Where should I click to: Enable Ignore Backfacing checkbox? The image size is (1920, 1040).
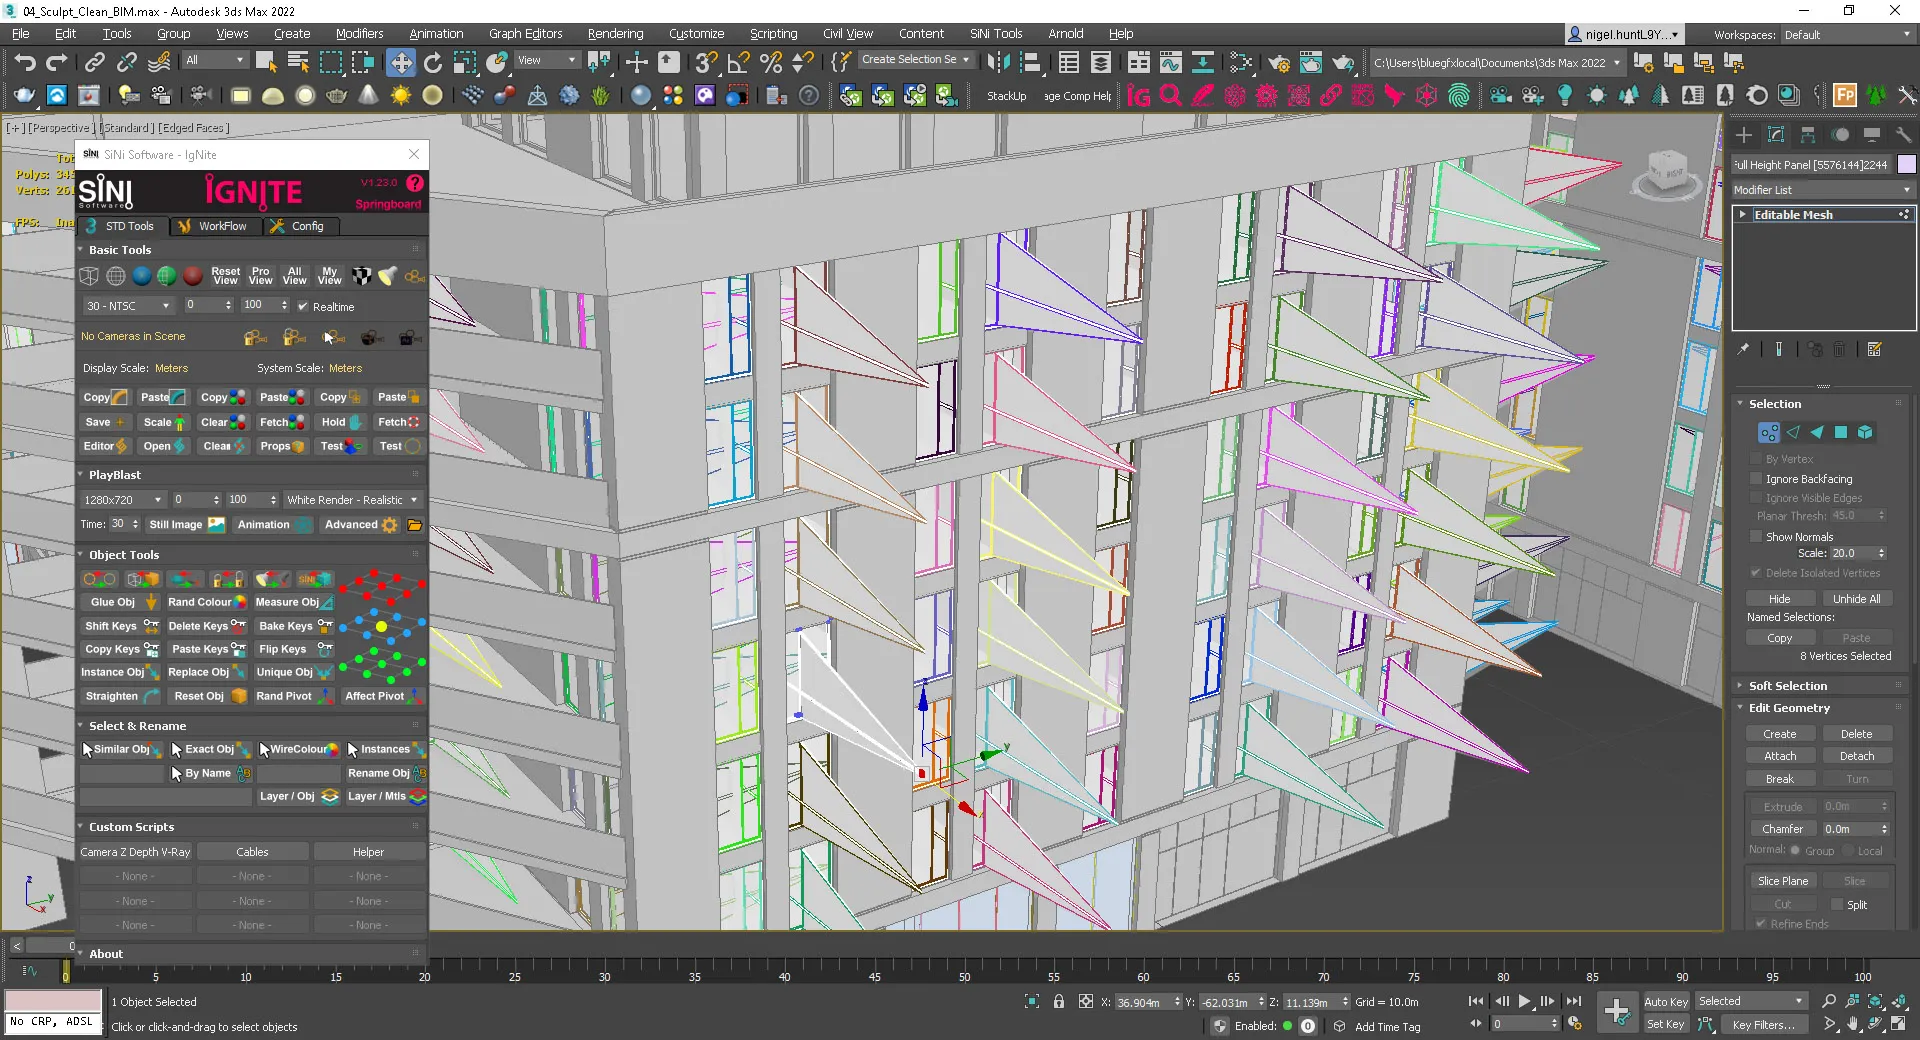pos(1756,479)
